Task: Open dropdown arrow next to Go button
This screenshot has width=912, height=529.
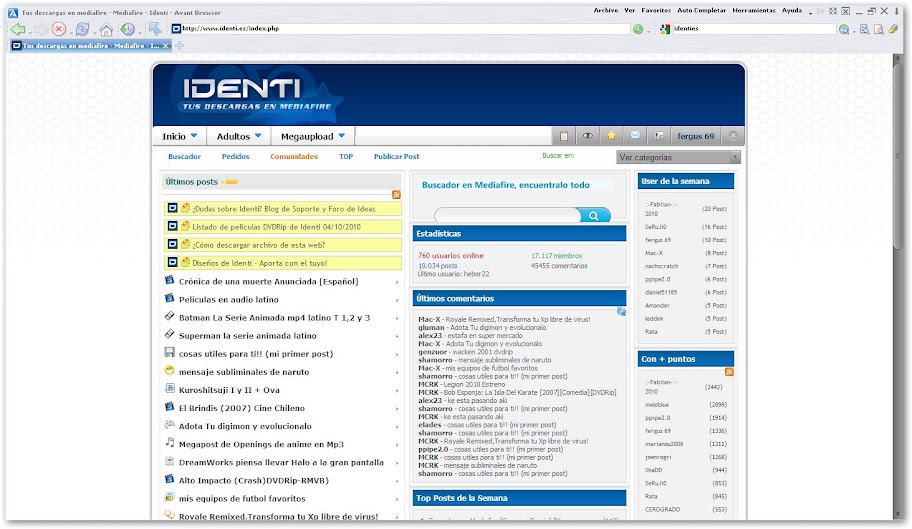Action: (x=649, y=31)
